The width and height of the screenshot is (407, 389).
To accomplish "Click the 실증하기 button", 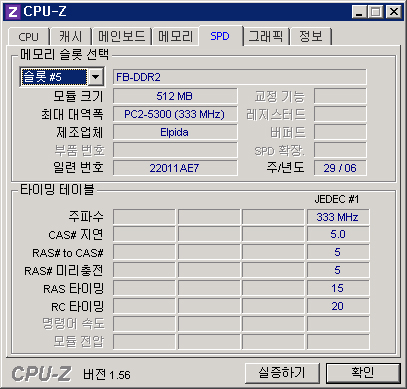I will click(x=282, y=373).
